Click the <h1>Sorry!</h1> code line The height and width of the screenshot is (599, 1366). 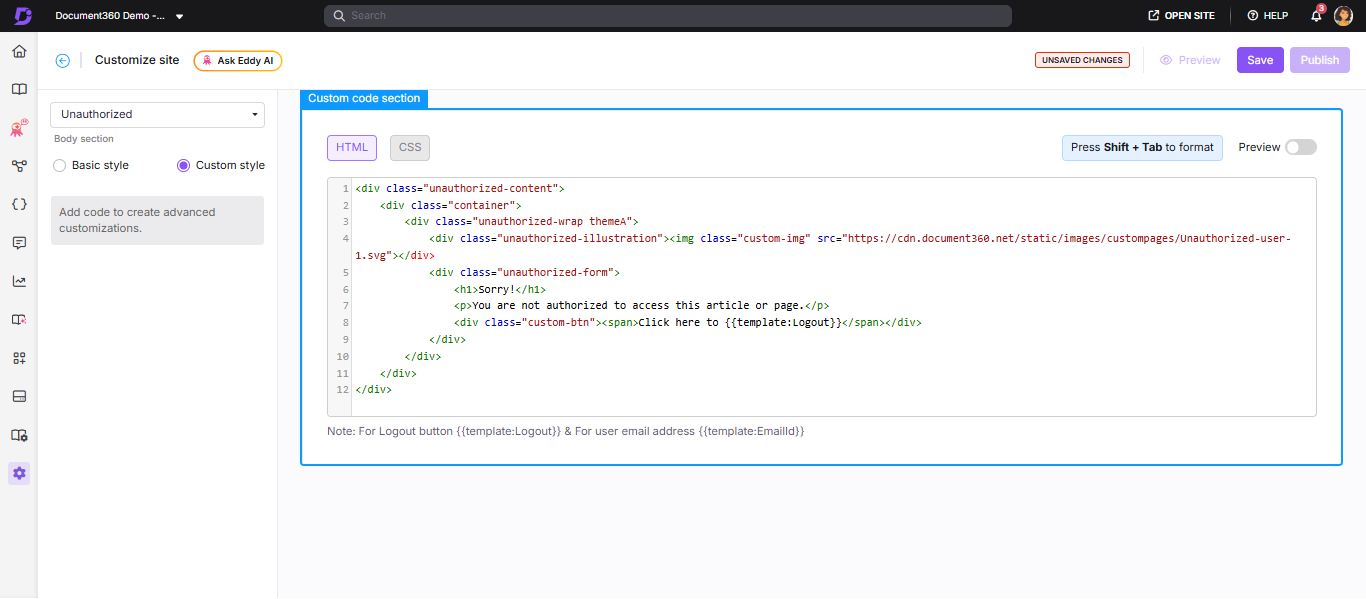500,289
